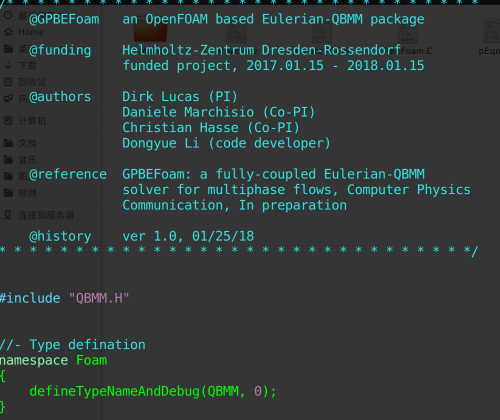Click the "Type defination" comment
This screenshot has height=420, width=500.
pos(87,345)
